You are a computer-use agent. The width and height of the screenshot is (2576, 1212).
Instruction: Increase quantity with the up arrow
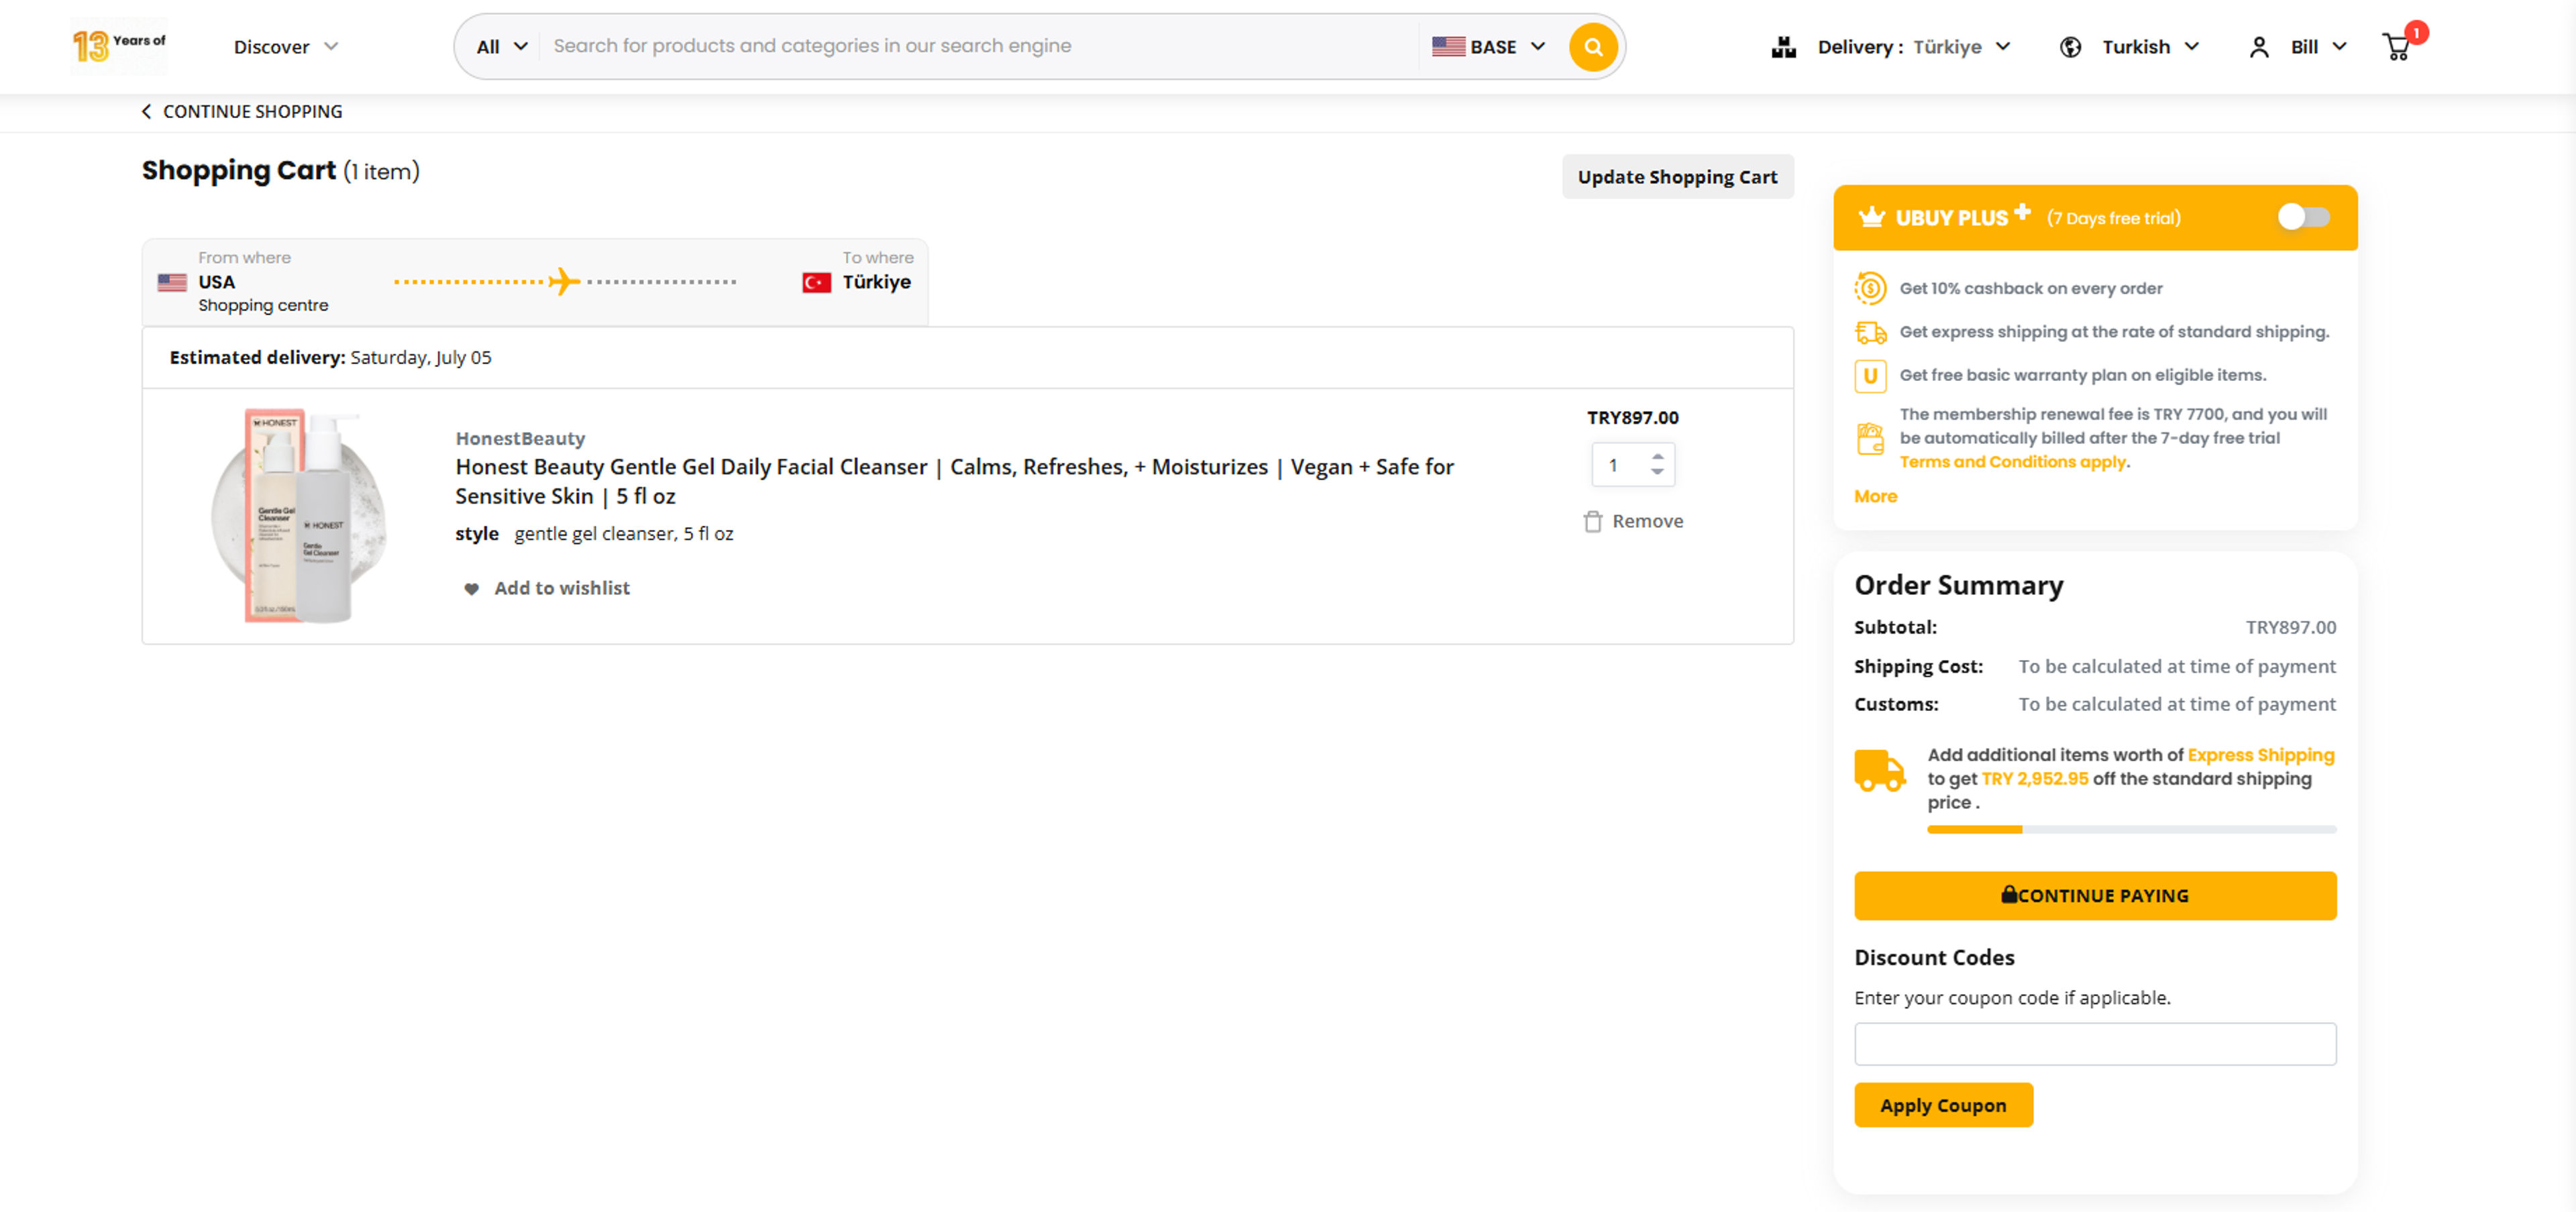point(1657,456)
